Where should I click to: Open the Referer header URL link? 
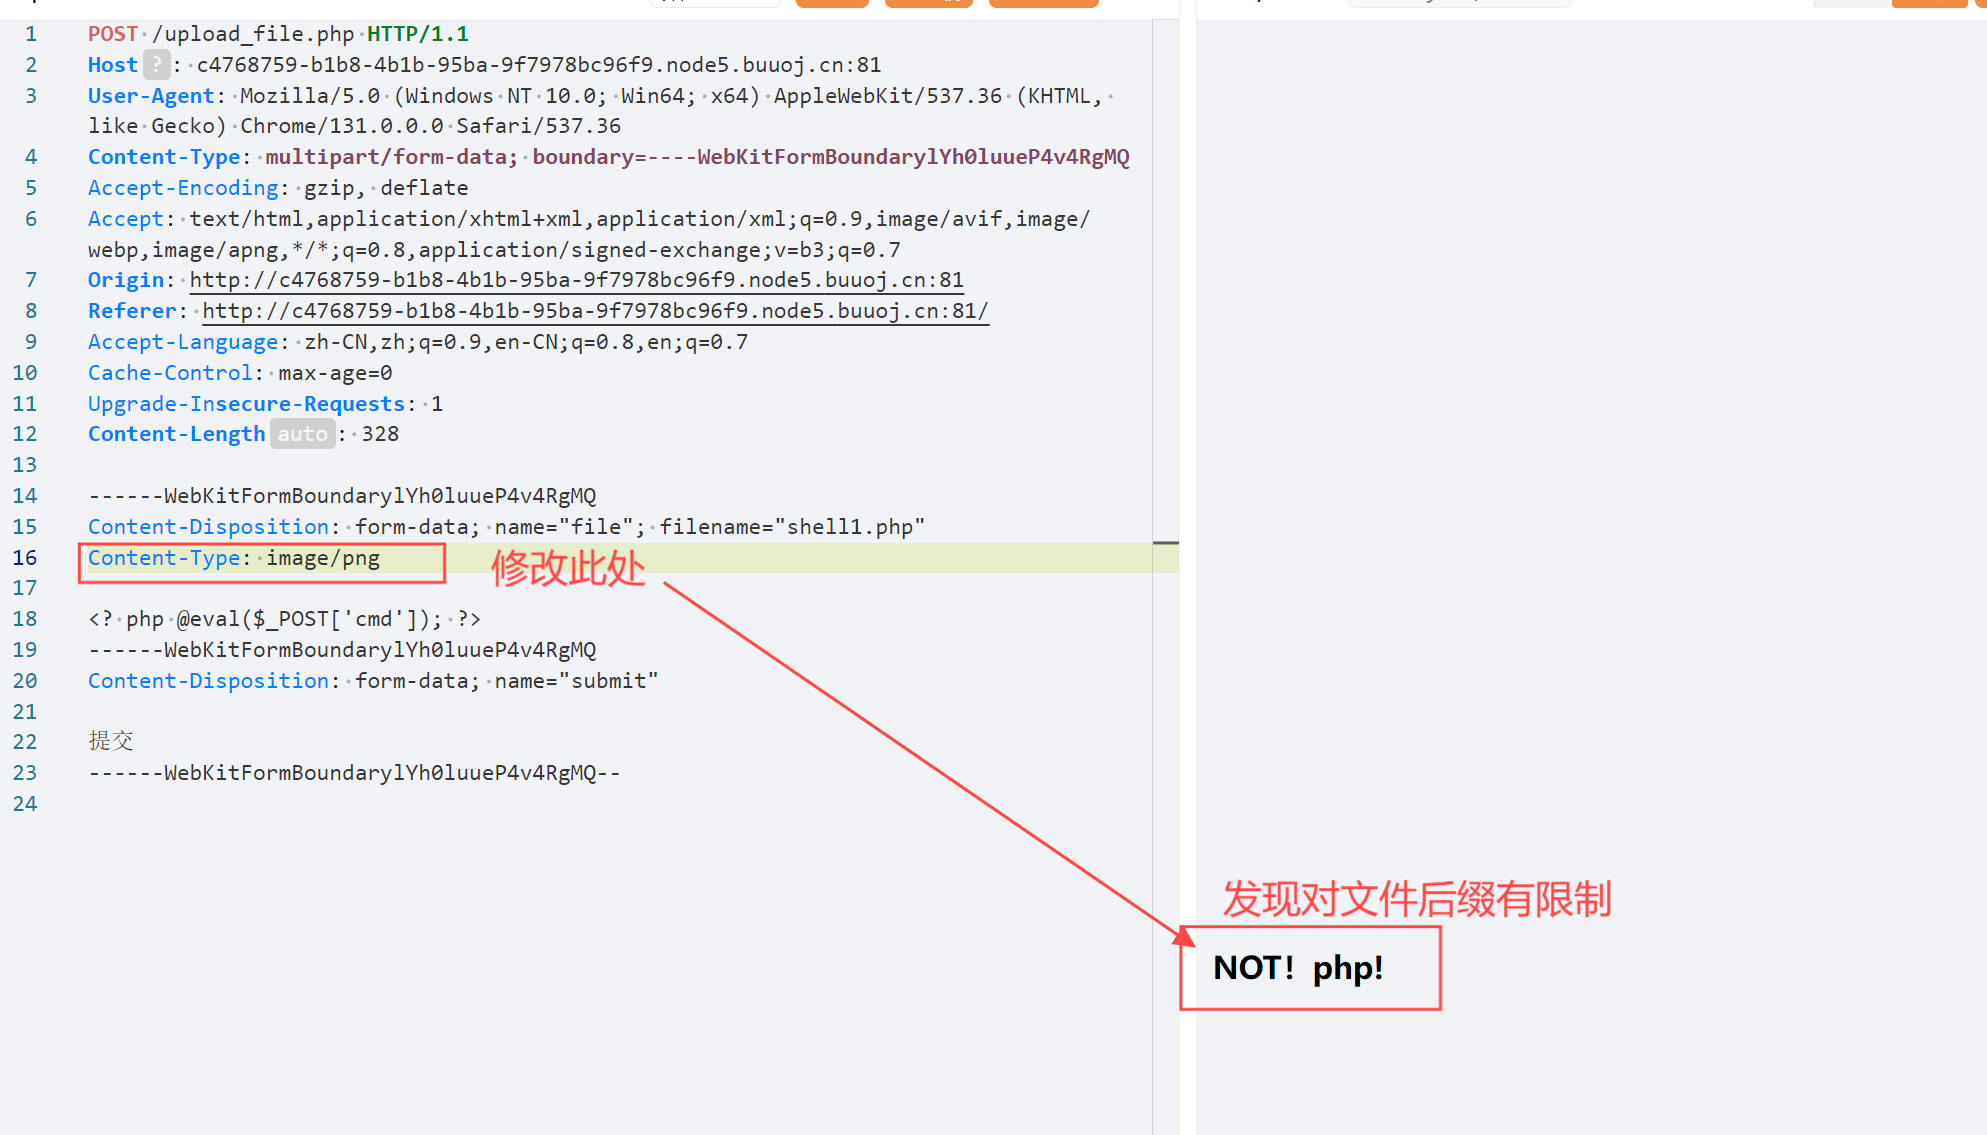pyautogui.click(x=594, y=311)
